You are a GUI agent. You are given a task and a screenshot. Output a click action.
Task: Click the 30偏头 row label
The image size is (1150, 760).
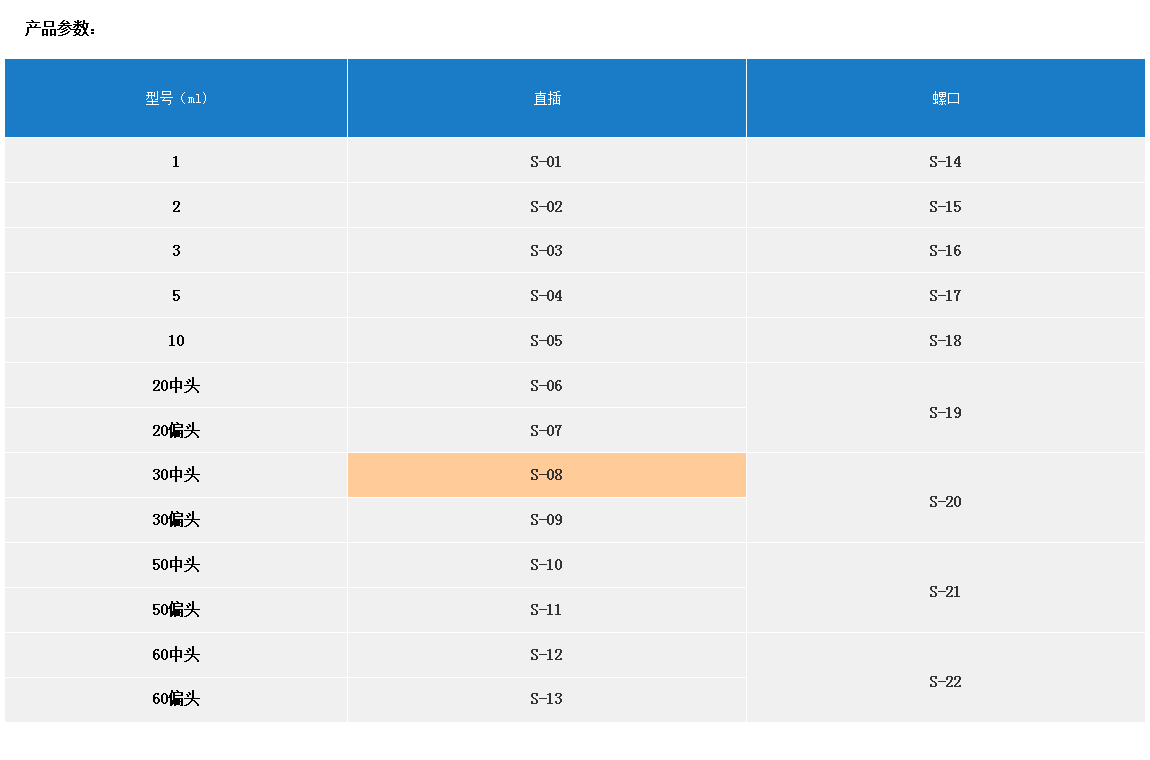click(x=176, y=520)
